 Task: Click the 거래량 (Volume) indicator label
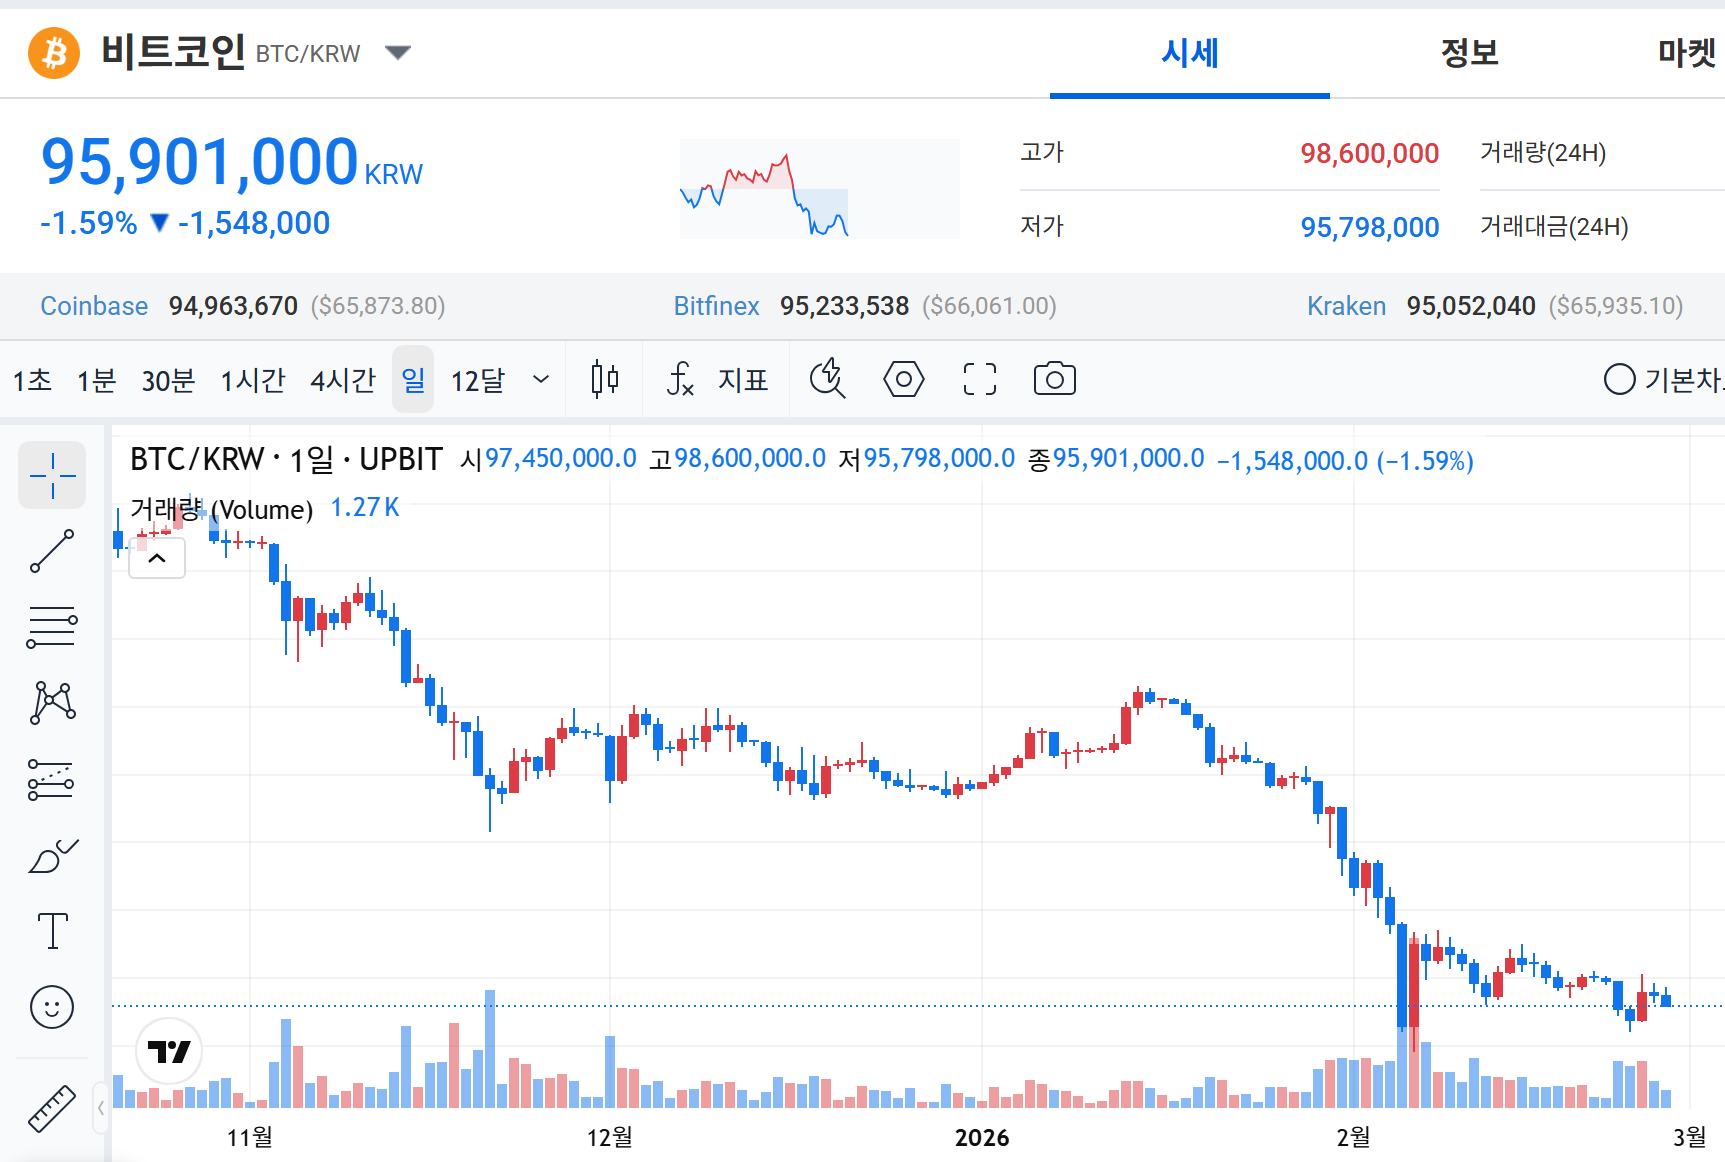(x=222, y=509)
